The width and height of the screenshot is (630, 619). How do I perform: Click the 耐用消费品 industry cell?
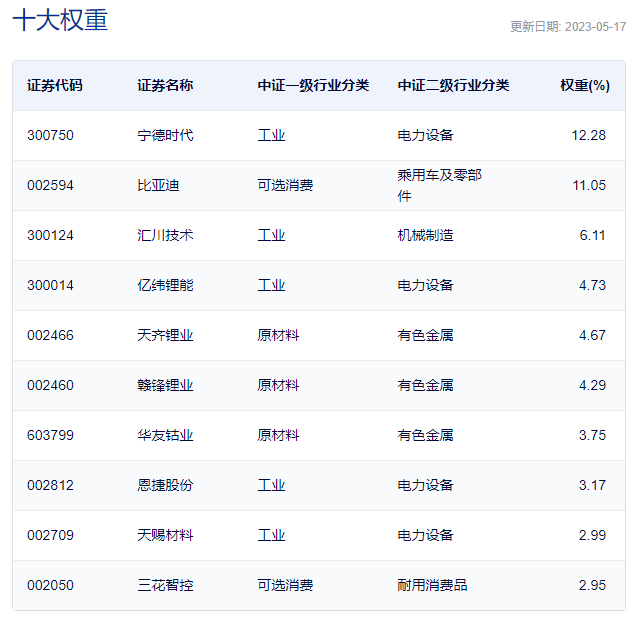[x=432, y=586]
